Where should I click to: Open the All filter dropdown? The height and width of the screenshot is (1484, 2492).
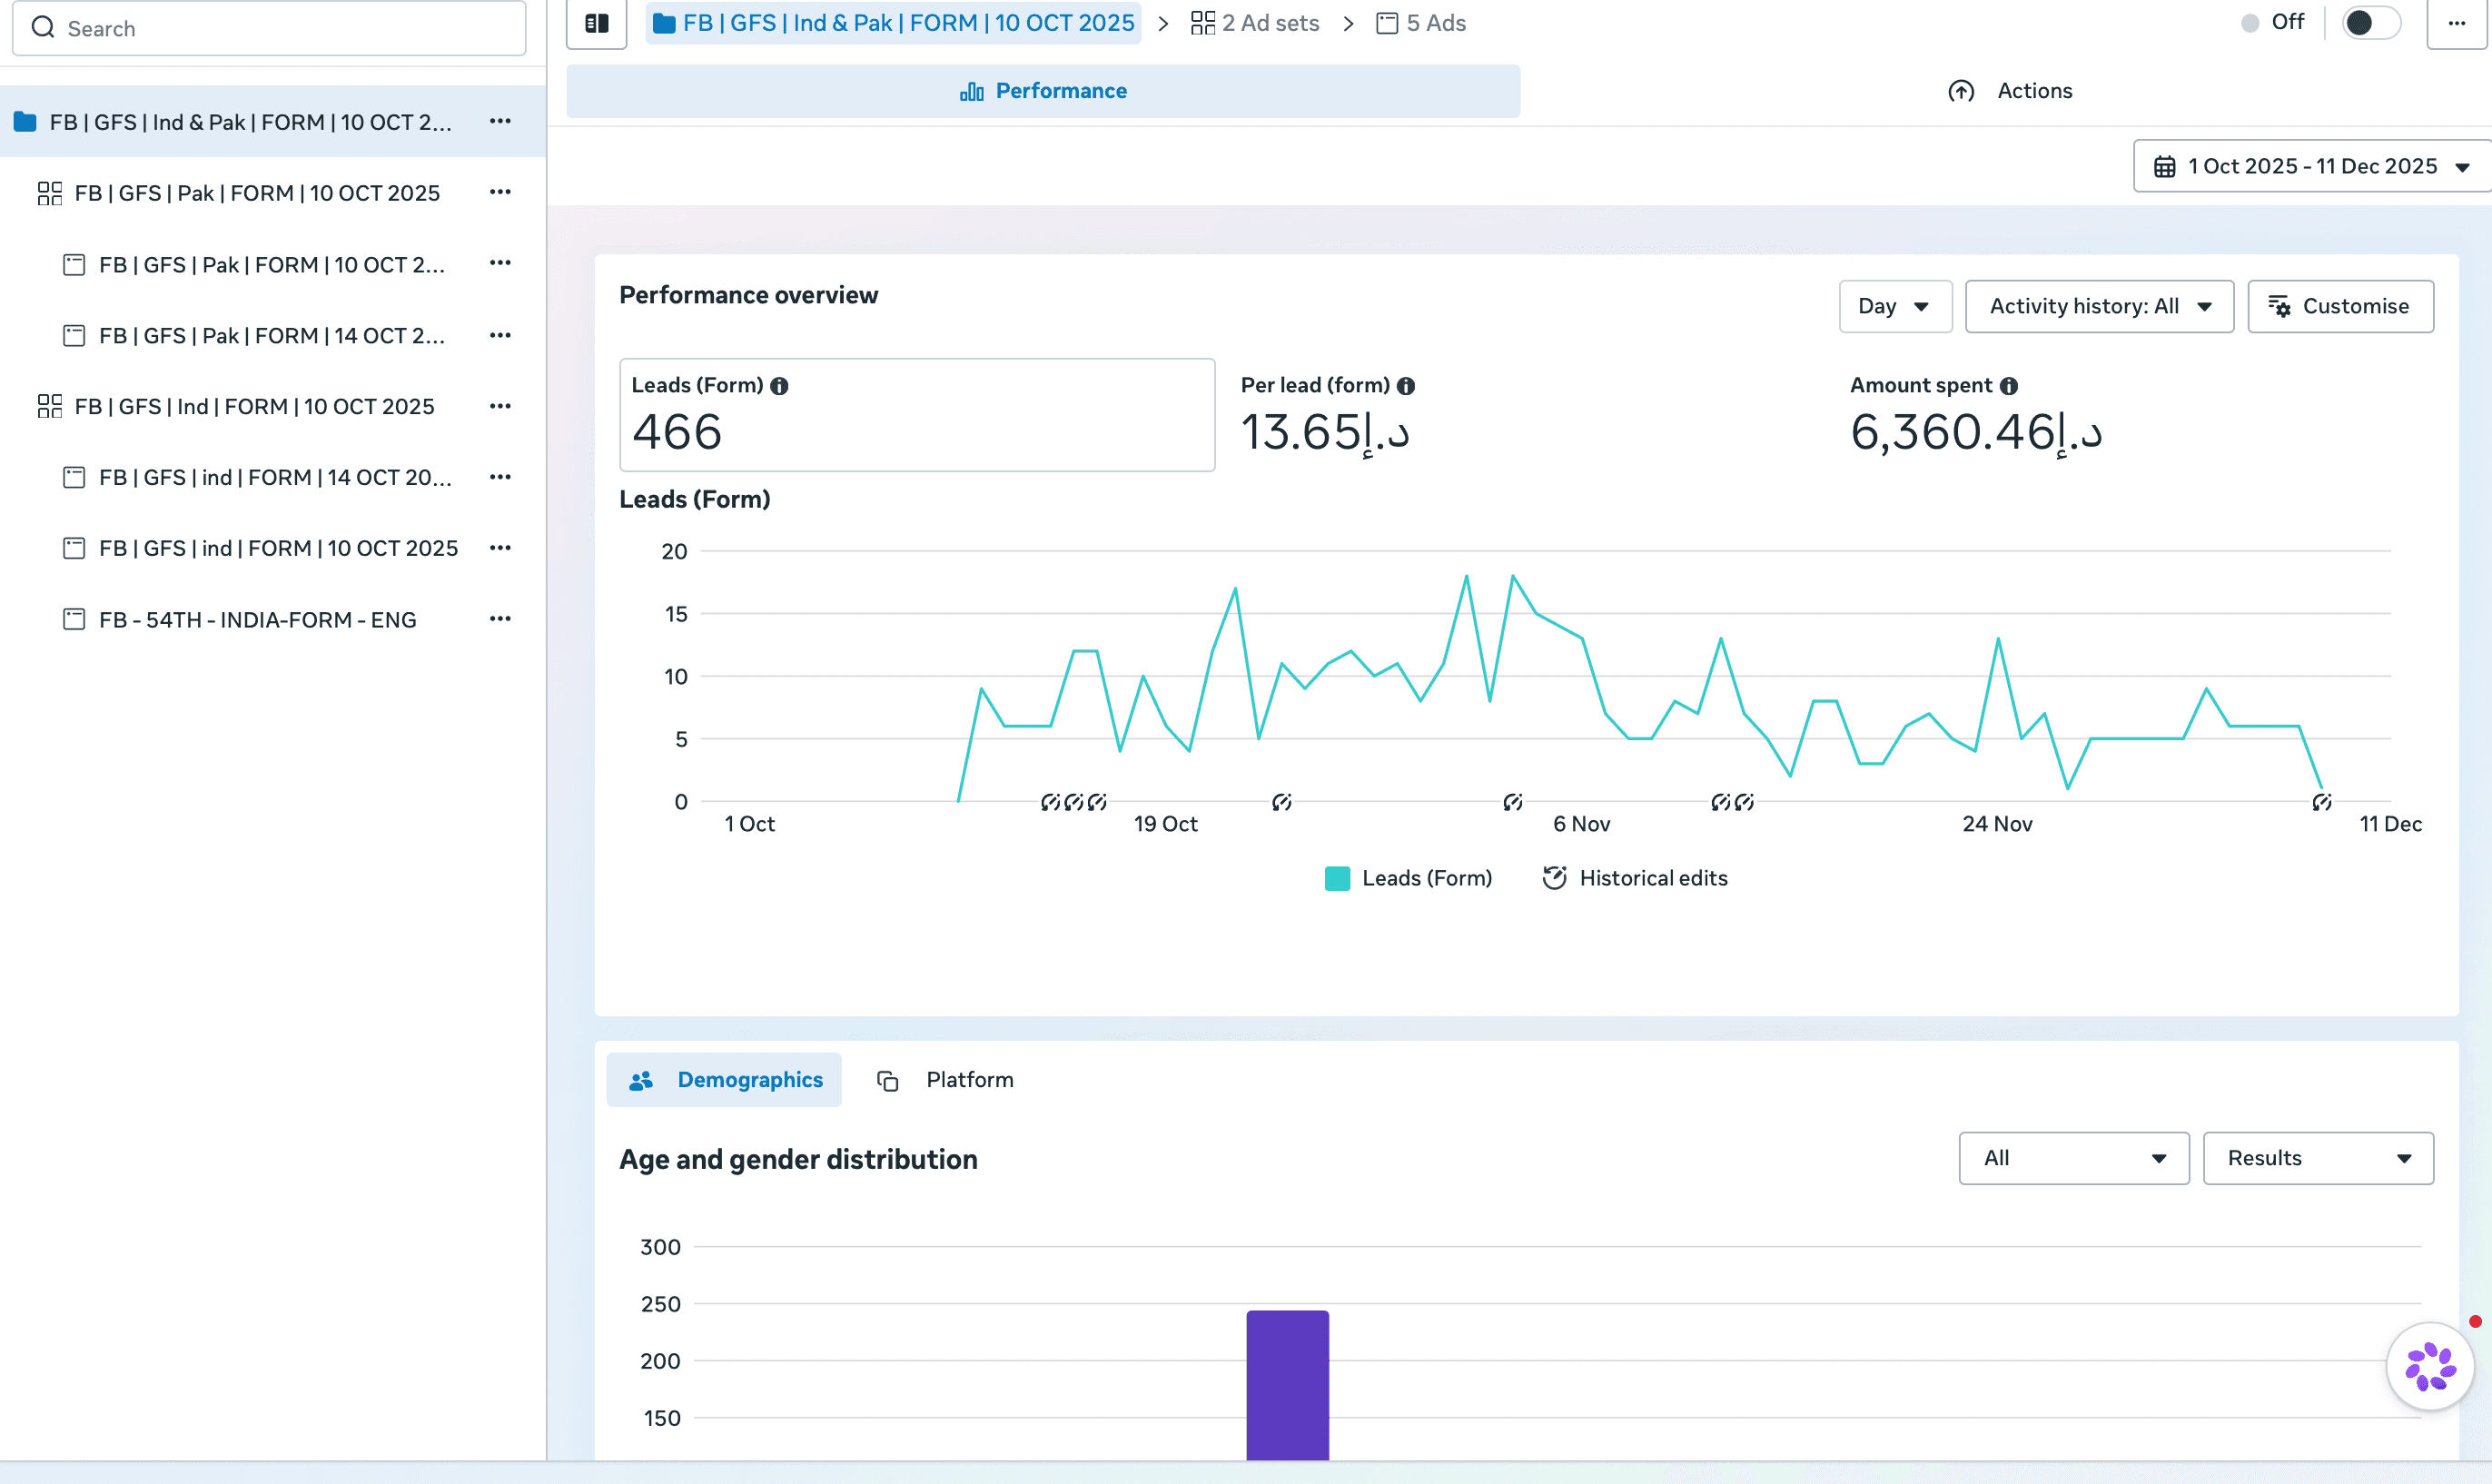point(2074,1158)
